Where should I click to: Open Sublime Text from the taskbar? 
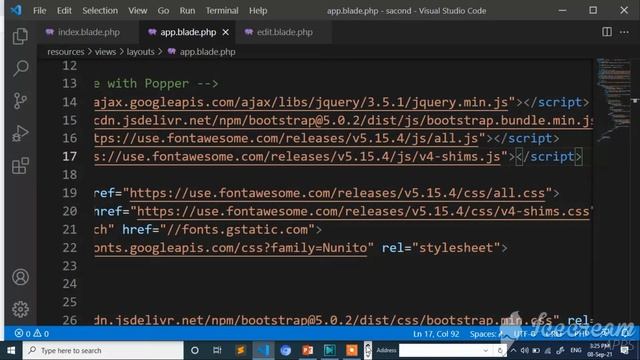click(240, 350)
